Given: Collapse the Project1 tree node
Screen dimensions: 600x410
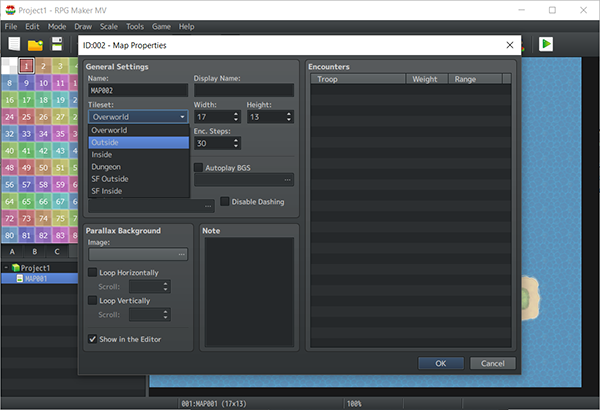Looking at the screenshot, I should point(6,267).
